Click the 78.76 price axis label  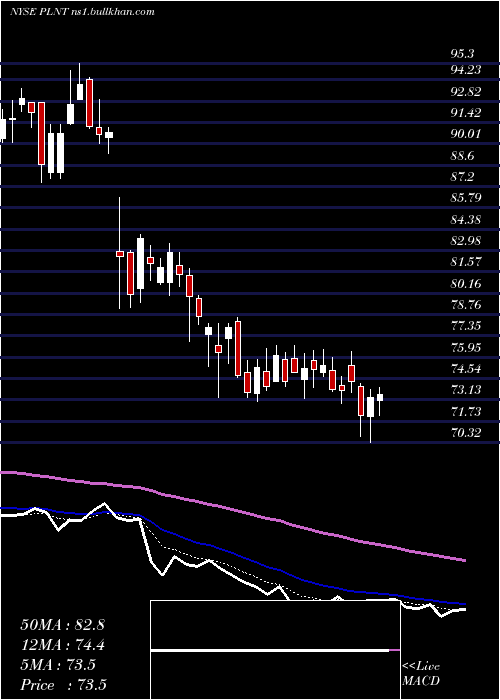pos(466,304)
